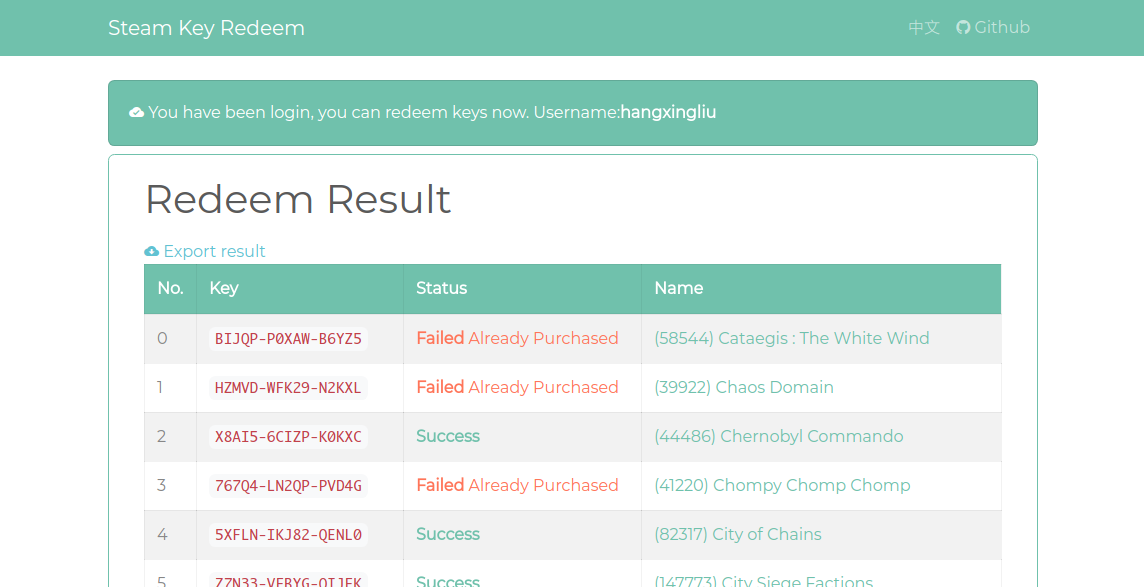
Task: Click the Github octocat icon
Action: 963,28
